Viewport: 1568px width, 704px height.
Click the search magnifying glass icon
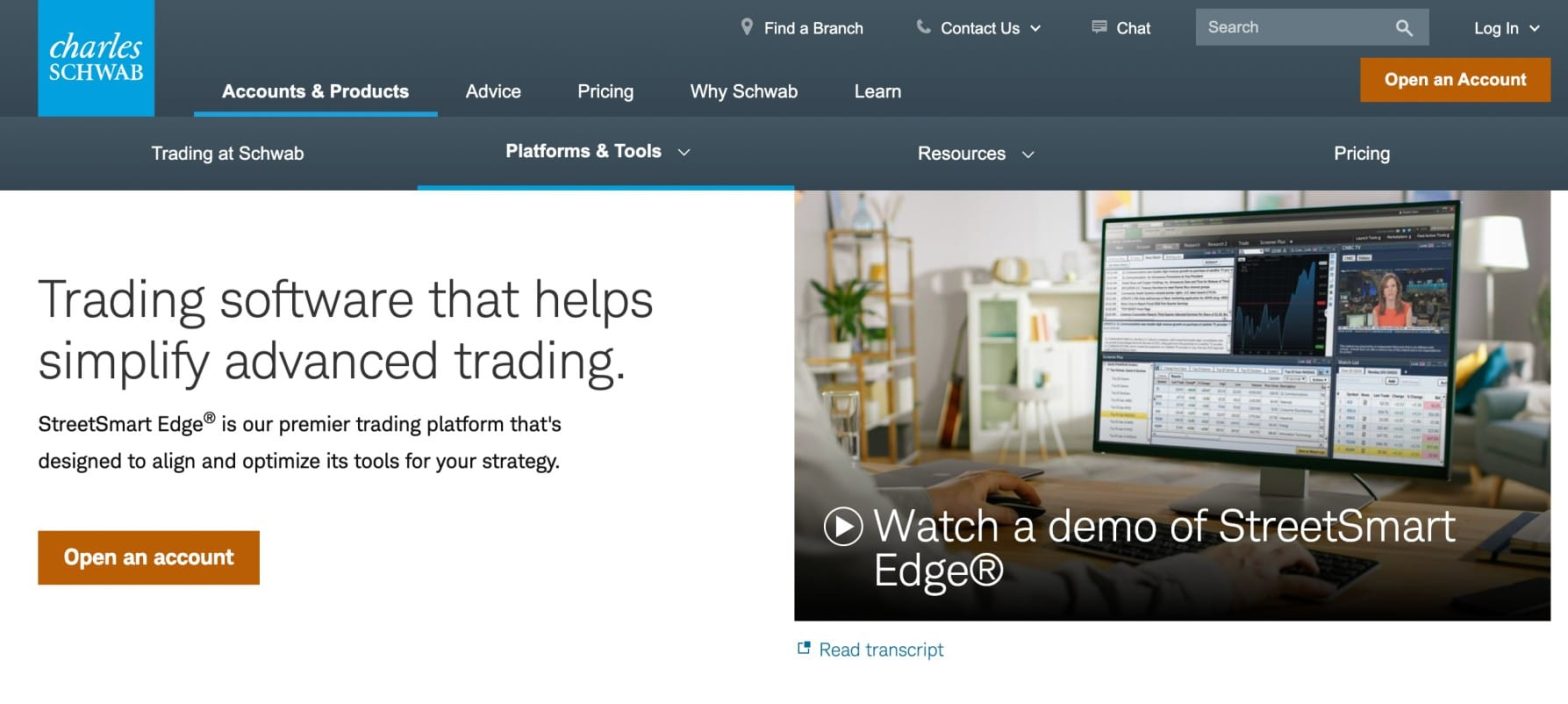pos(1404,28)
